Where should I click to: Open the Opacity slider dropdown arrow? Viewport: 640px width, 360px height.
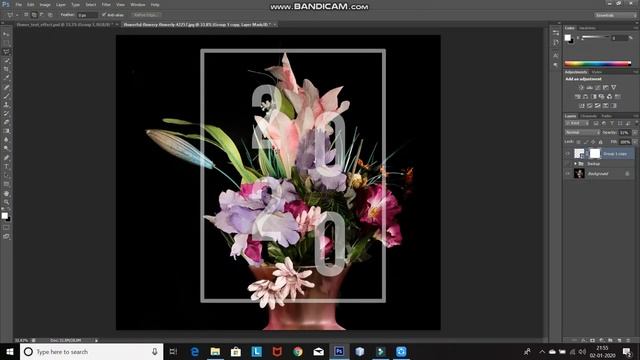pos(635,133)
